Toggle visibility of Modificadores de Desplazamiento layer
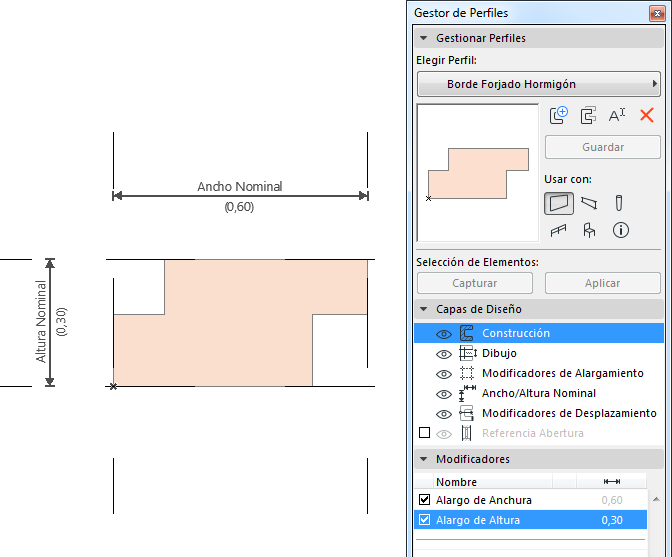The width and height of the screenshot is (672, 557). coord(444,414)
